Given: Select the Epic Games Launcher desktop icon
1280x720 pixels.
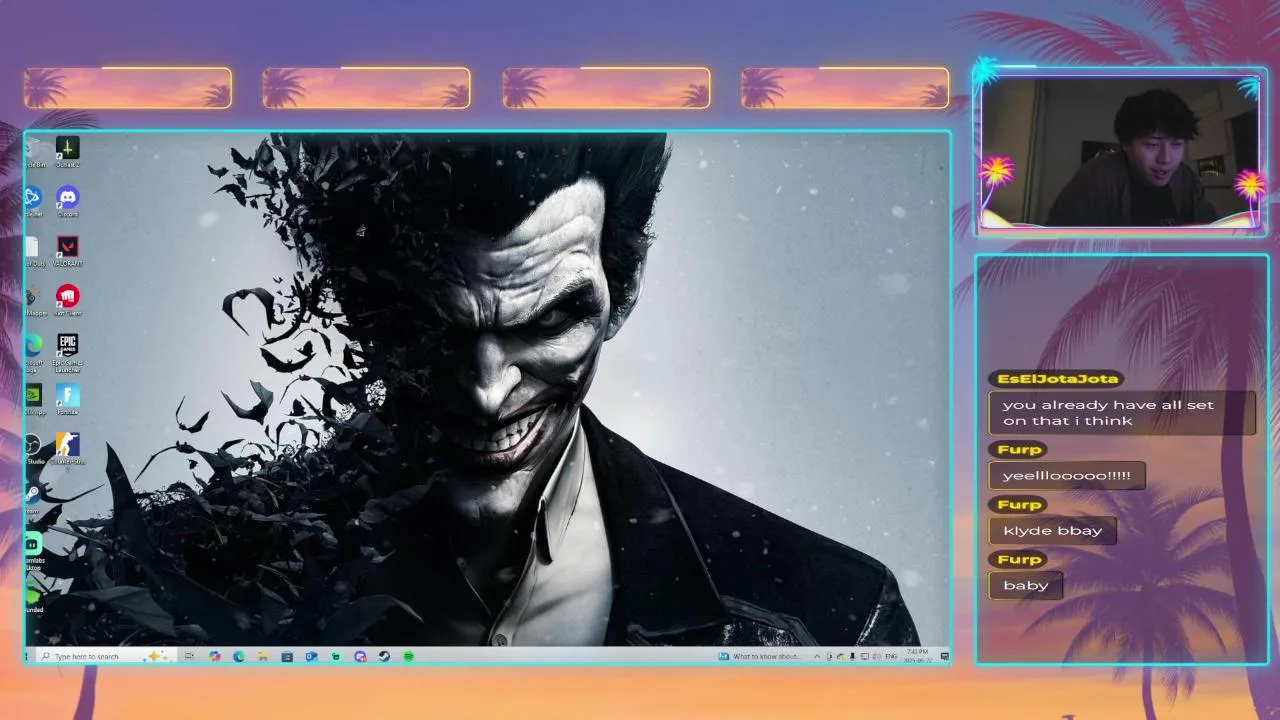Looking at the screenshot, I should (67, 353).
